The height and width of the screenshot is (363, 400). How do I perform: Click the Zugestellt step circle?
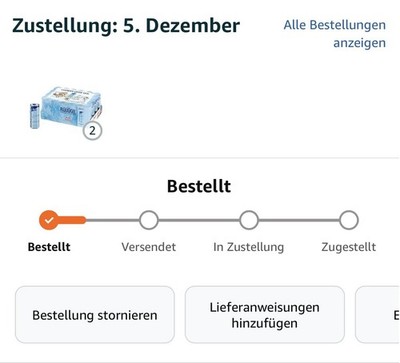coord(349,220)
